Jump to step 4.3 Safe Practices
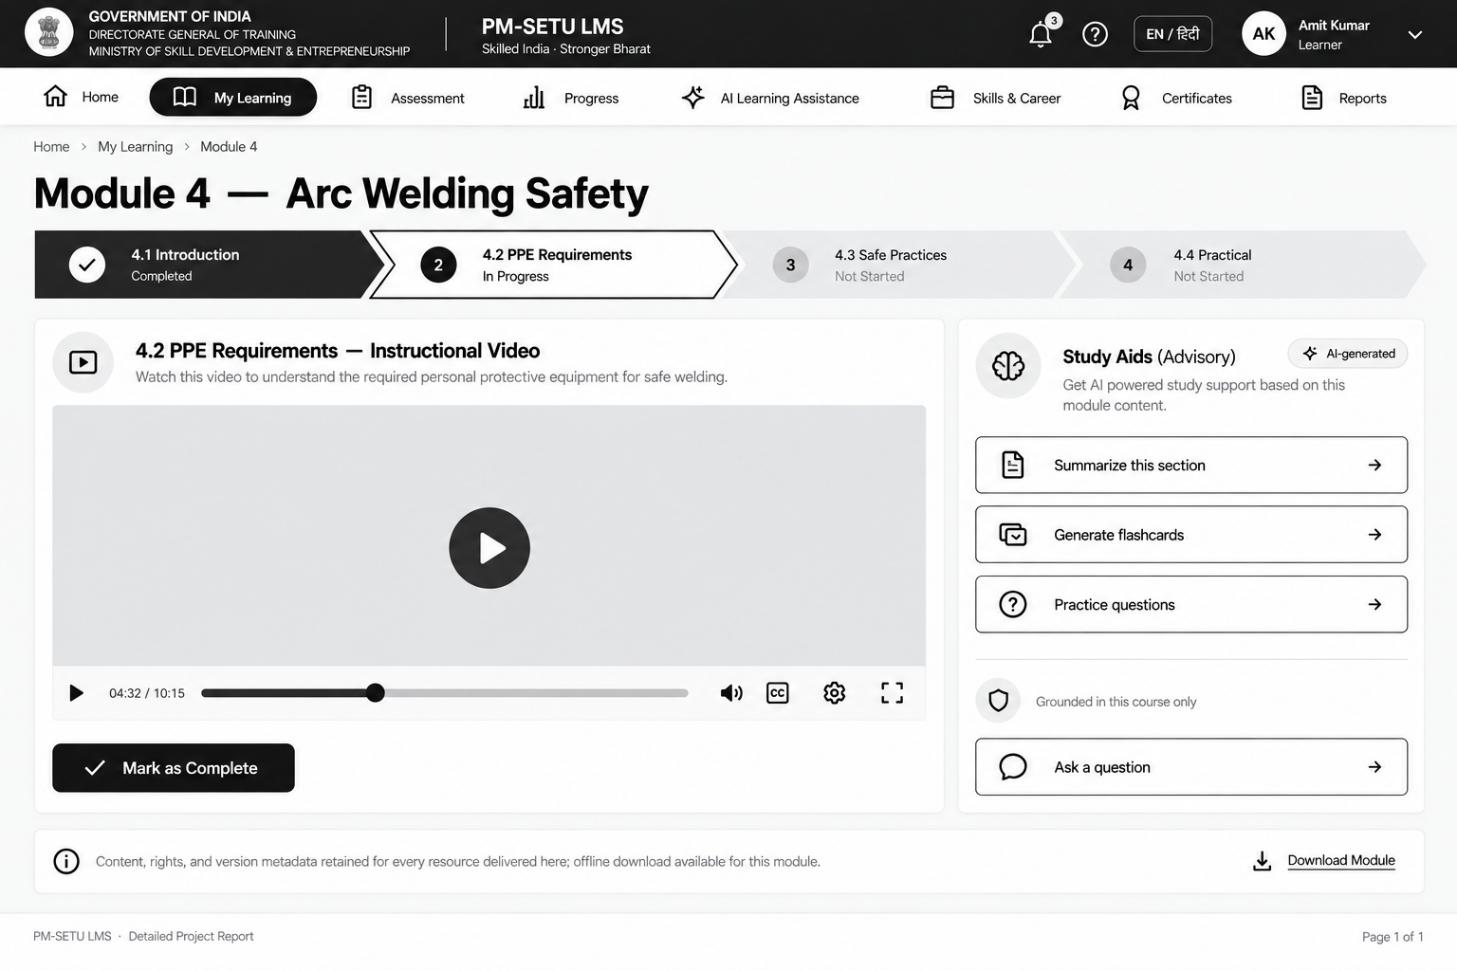Screen dimensions: 1457x971 [898, 265]
